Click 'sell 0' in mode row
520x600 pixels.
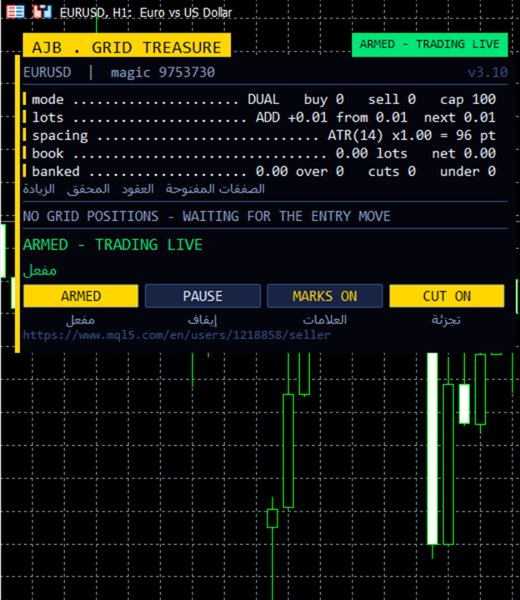pyautogui.click(x=392, y=99)
